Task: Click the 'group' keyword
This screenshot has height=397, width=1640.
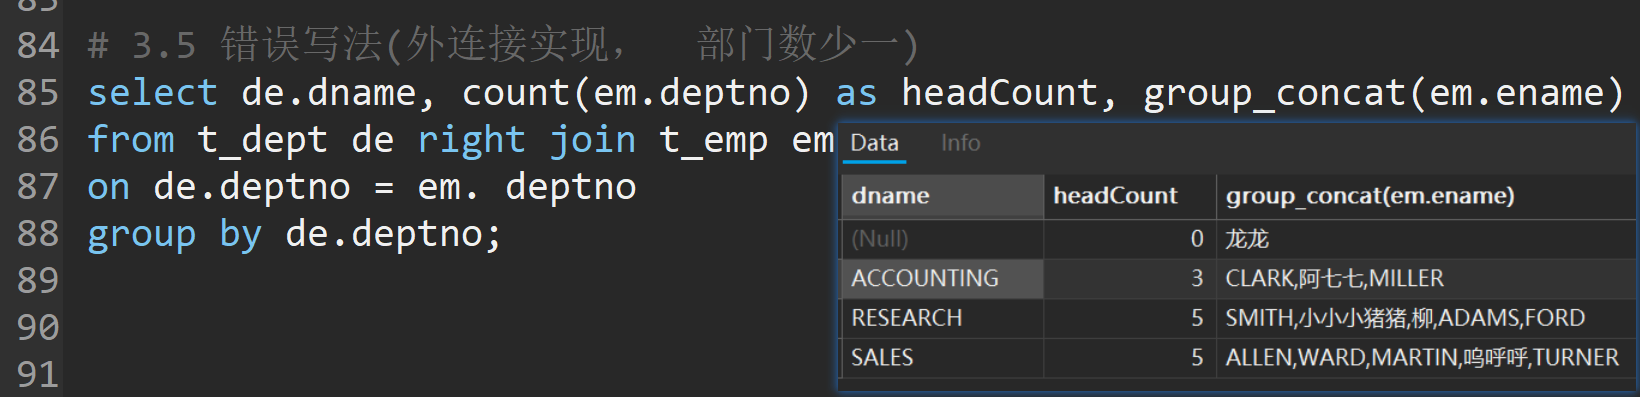Action: (141, 235)
